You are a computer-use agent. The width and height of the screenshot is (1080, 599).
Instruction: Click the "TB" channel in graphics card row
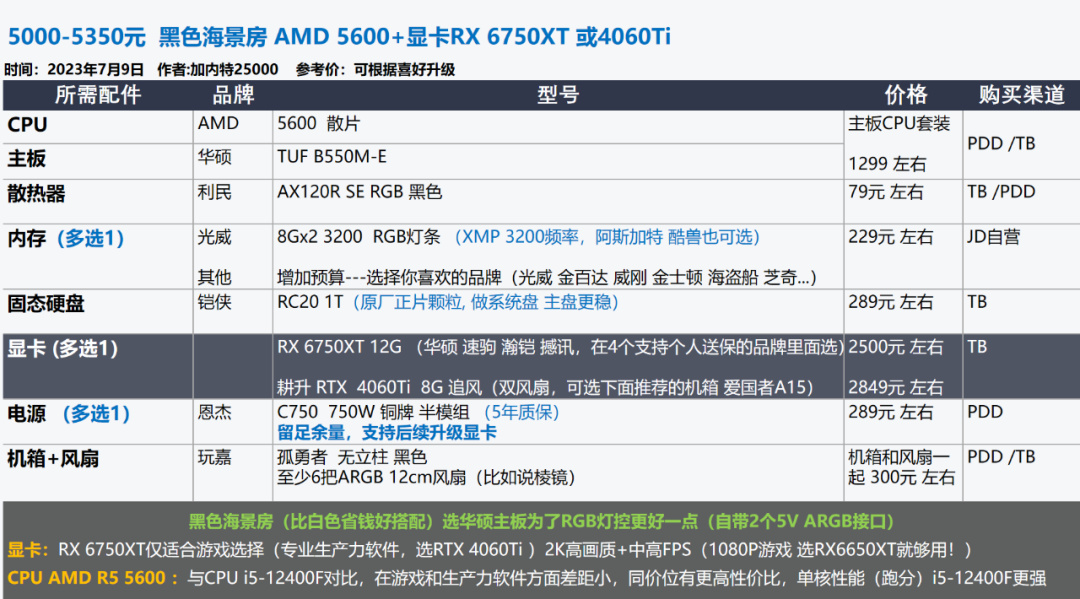(977, 347)
